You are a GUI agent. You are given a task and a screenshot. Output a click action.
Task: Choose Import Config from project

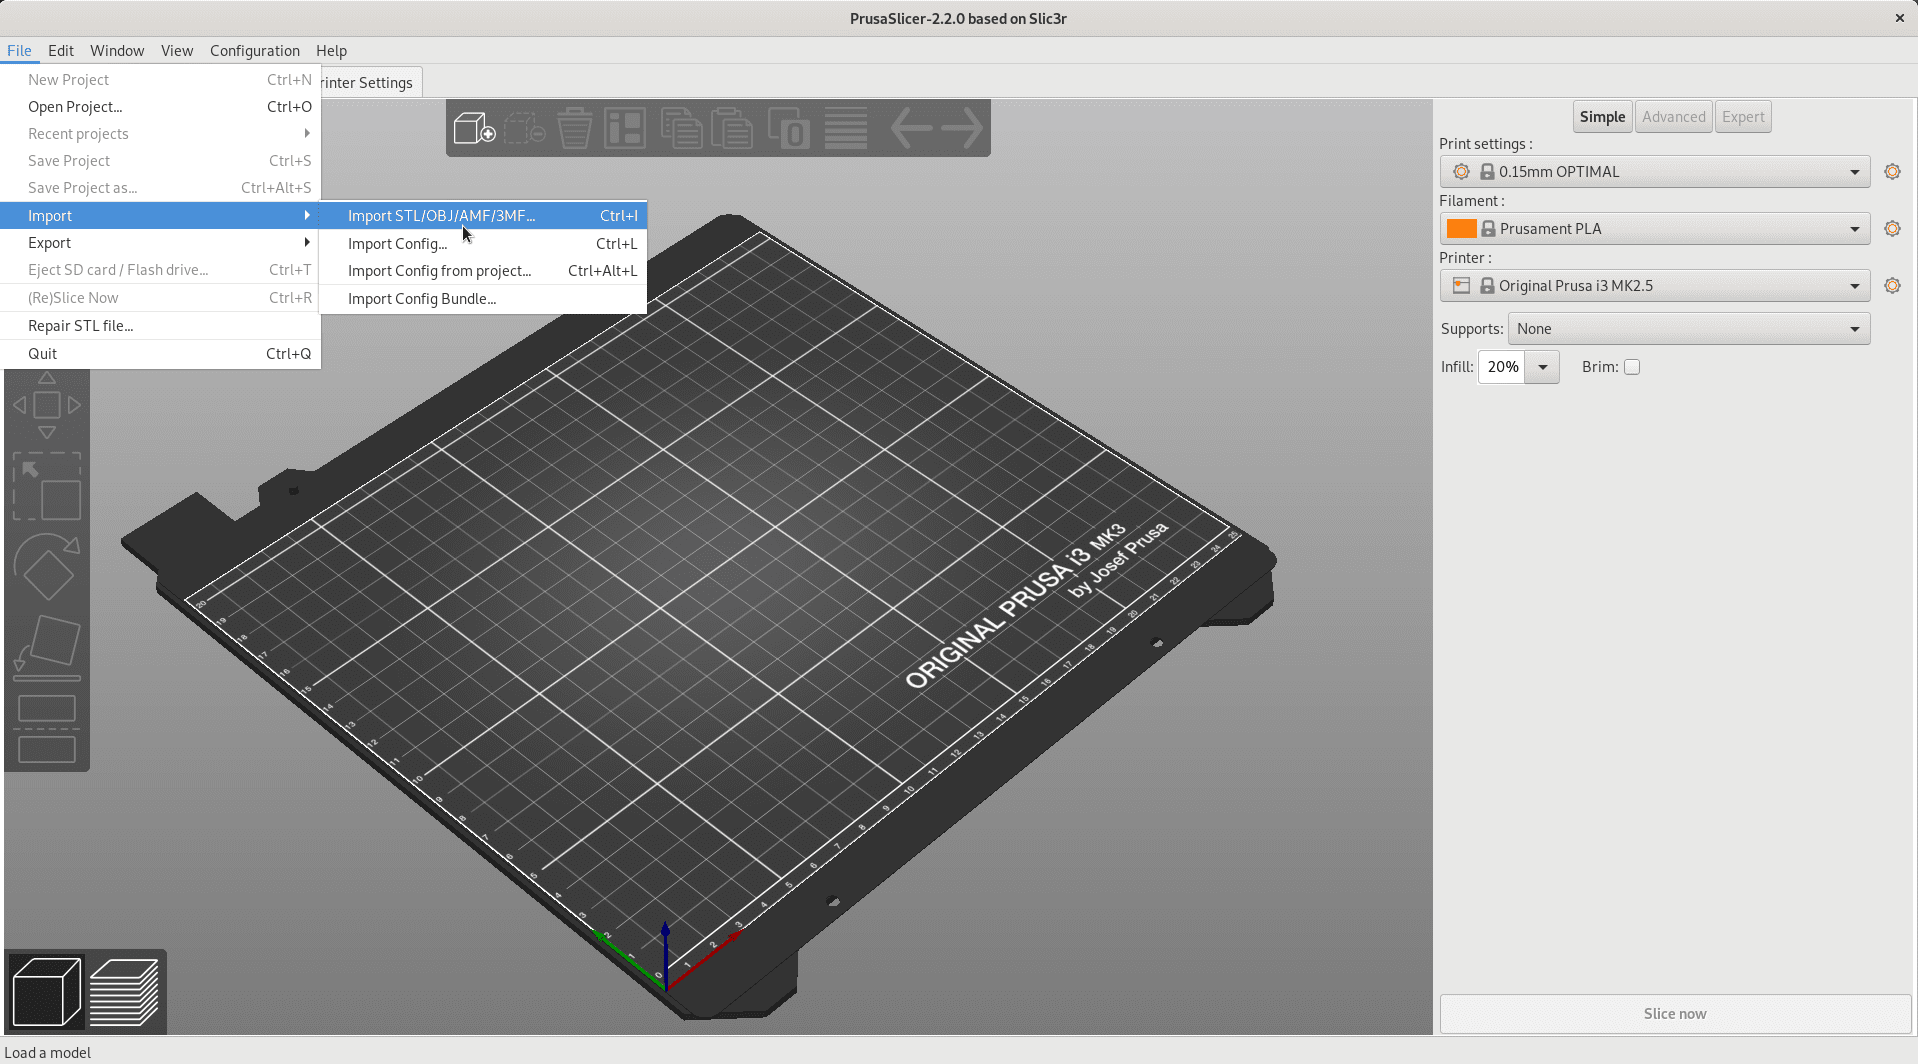click(x=483, y=271)
